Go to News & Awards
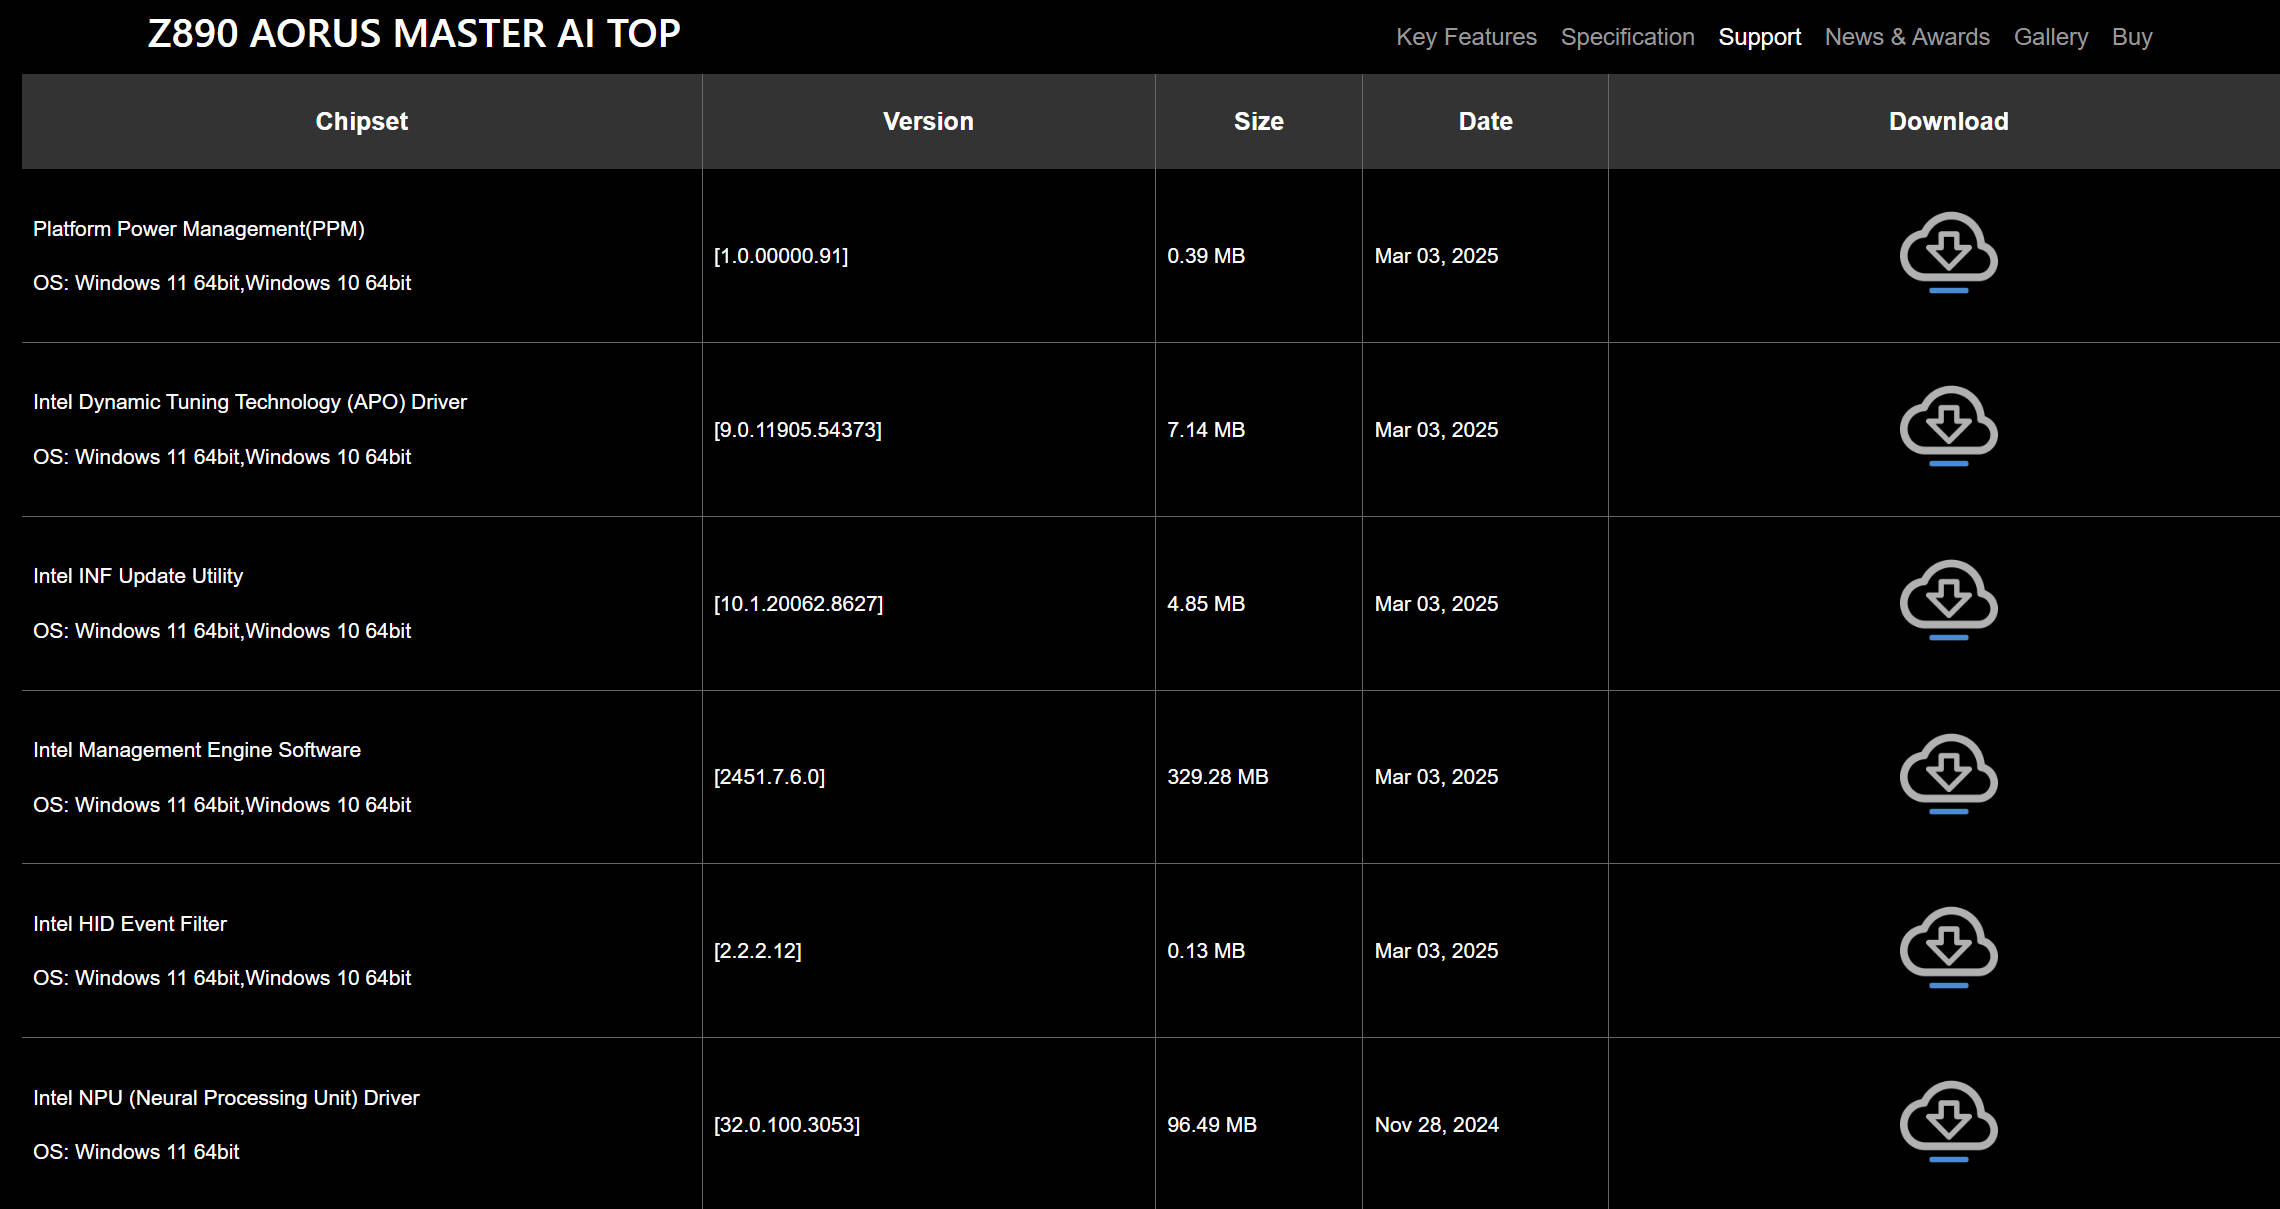Screen dimensions: 2280x1209 coord(1907,37)
